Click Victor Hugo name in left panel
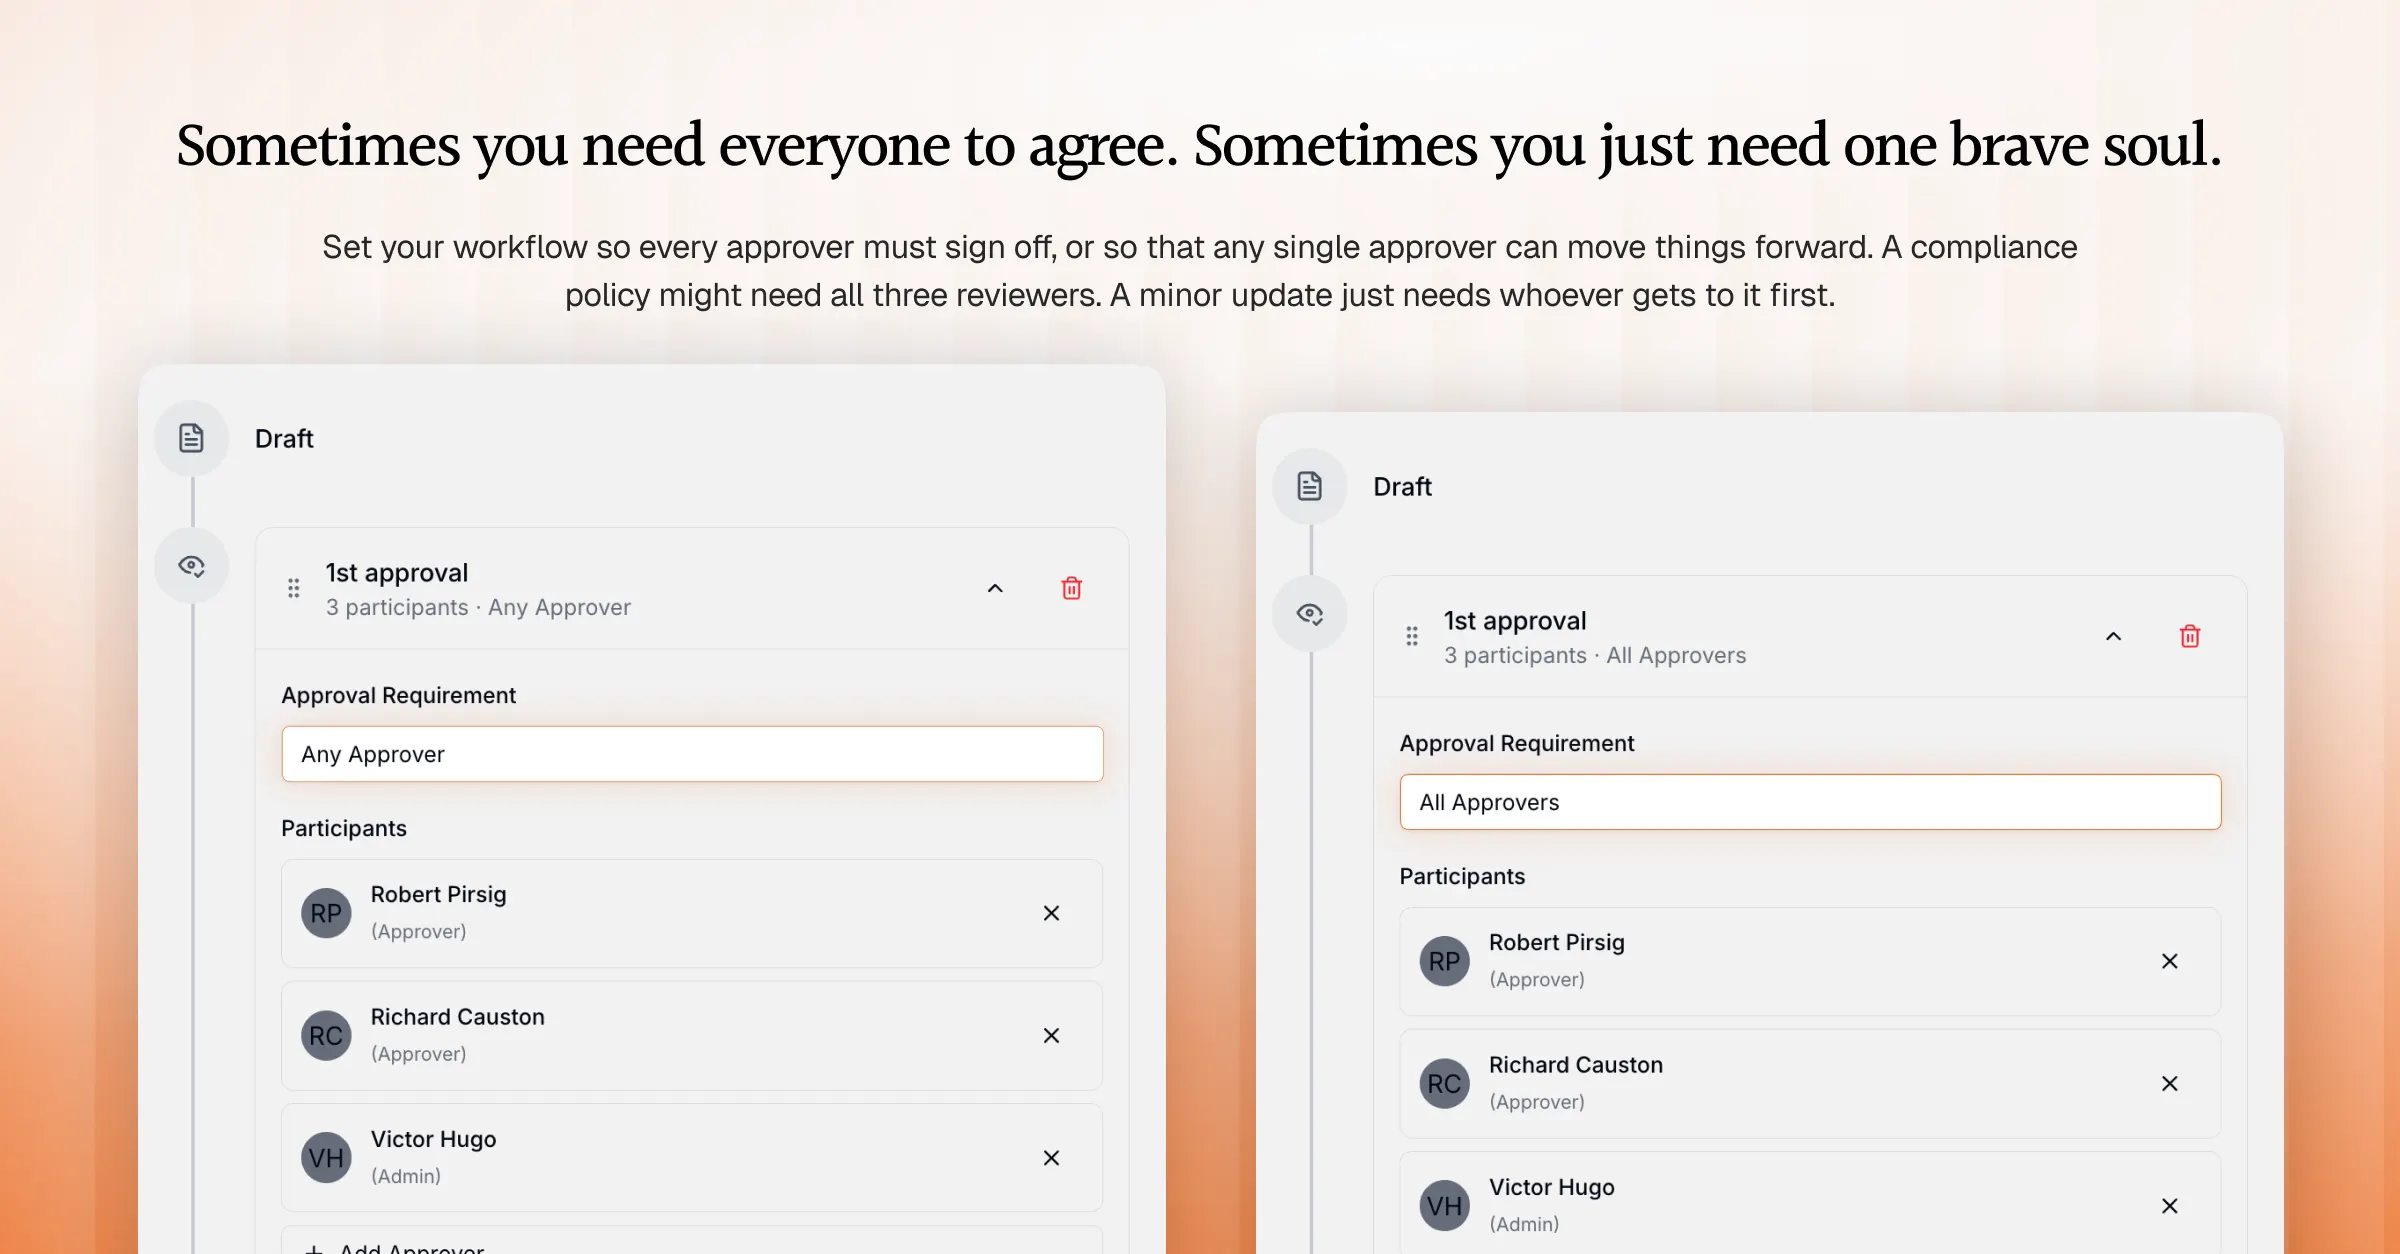The image size is (2400, 1254). pyautogui.click(x=433, y=1139)
